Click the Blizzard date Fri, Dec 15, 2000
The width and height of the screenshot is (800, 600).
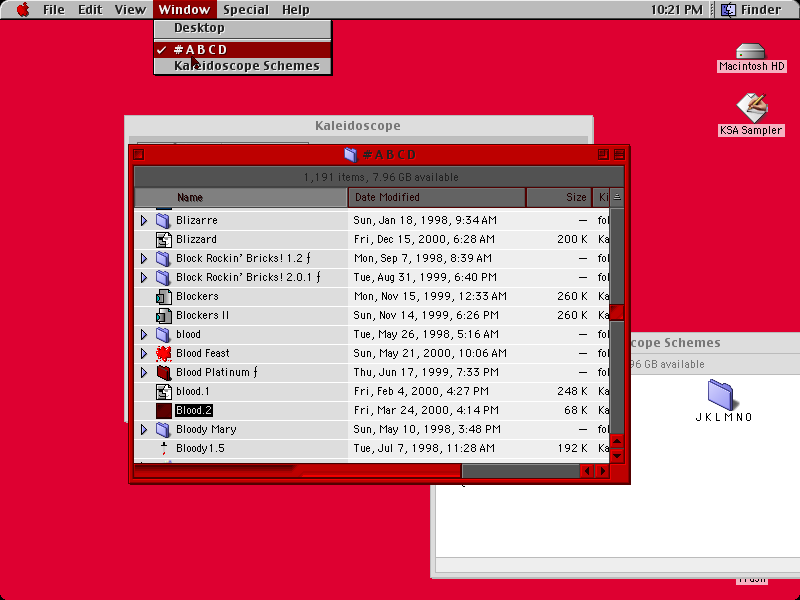tap(424, 239)
